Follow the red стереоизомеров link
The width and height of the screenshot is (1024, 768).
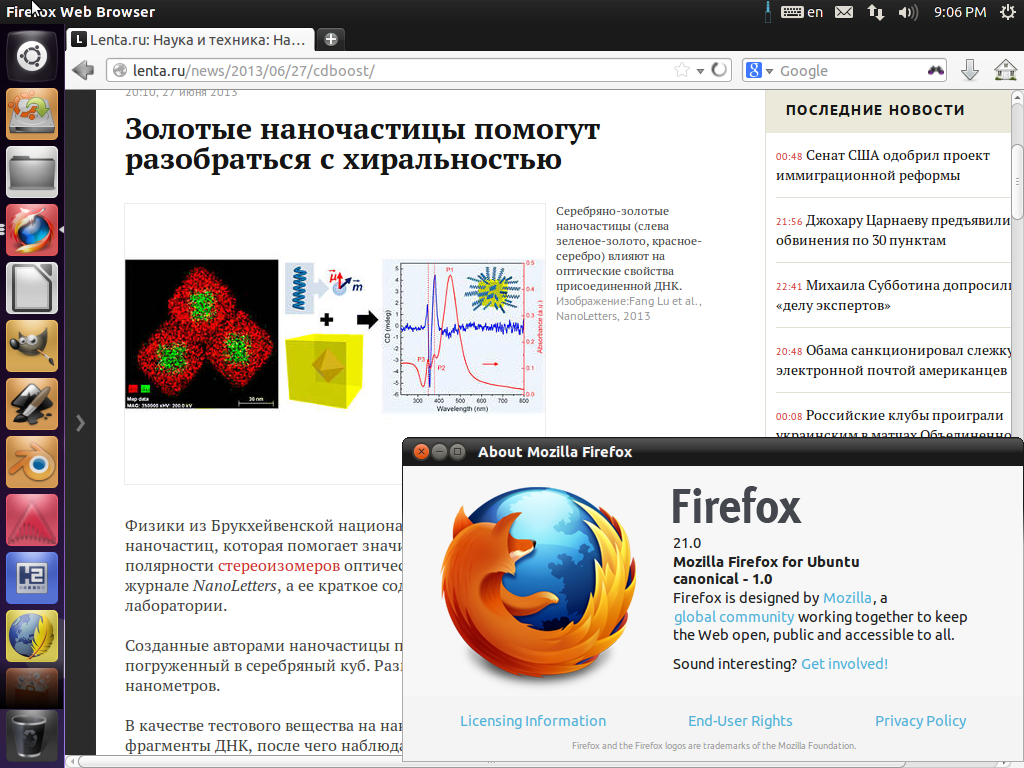pos(279,566)
